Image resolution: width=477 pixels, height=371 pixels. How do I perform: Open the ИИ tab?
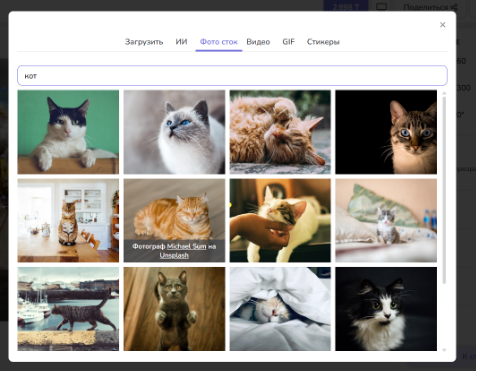(181, 42)
